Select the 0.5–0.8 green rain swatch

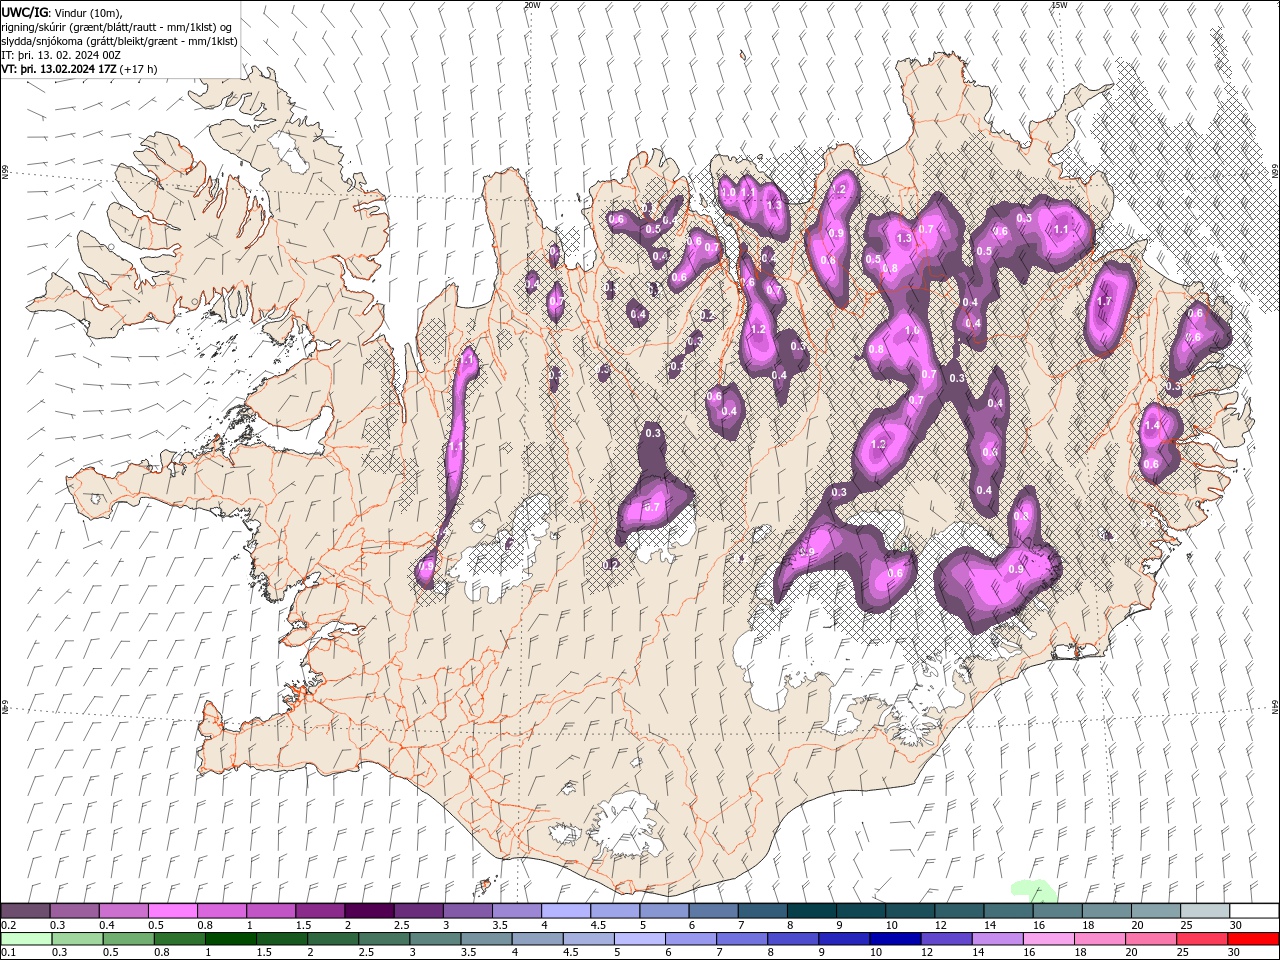(128, 939)
